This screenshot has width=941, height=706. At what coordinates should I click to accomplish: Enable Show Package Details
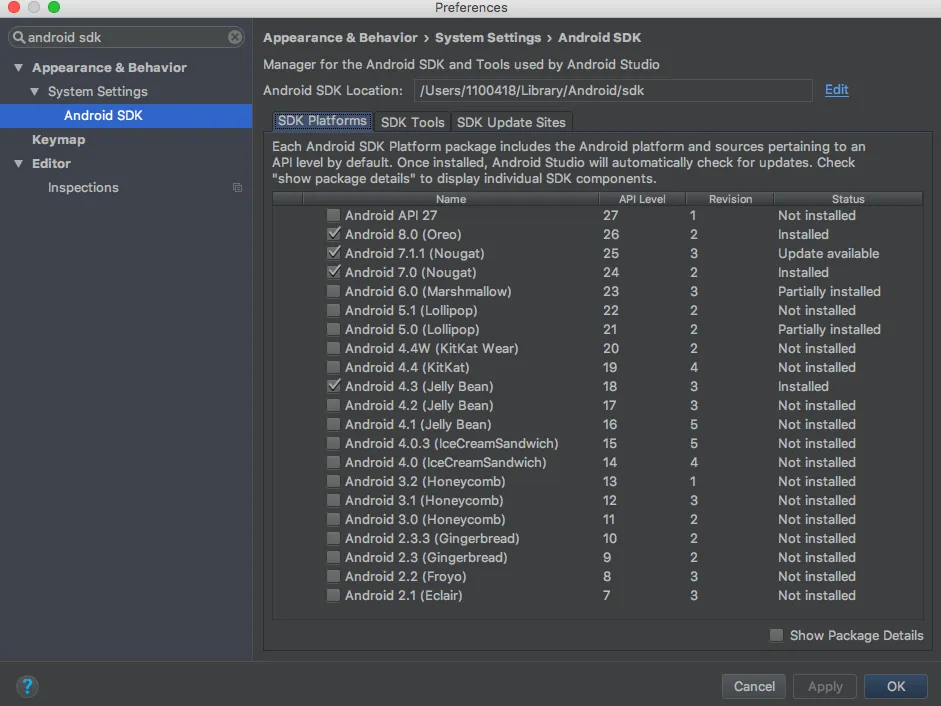coord(776,635)
